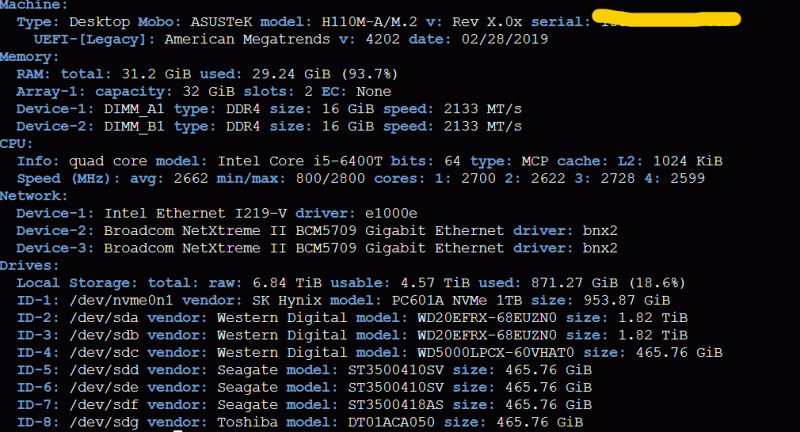
Task: Click /dev/nvme0n1 device path
Action: point(121,300)
